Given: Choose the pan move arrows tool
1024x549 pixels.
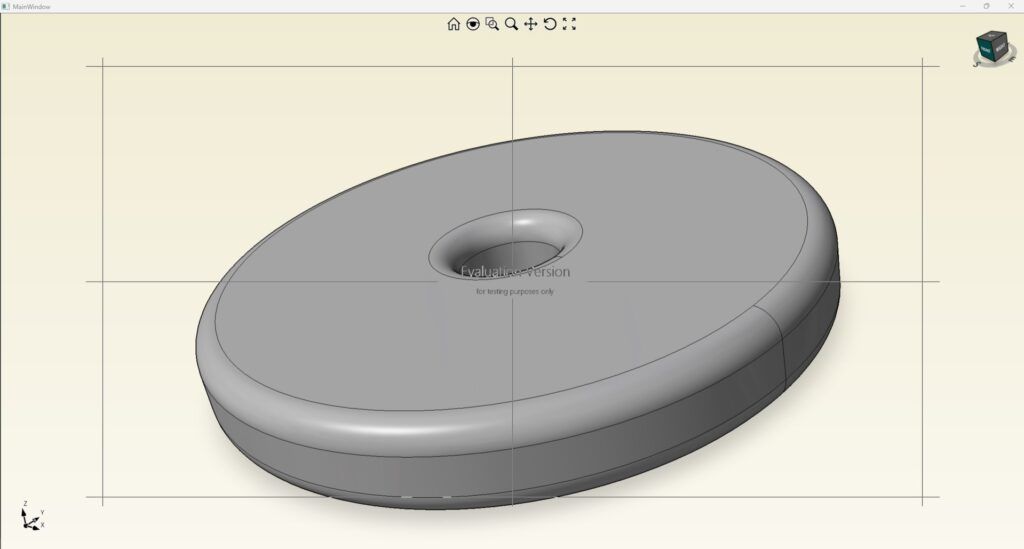Looking at the screenshot, I should click(x=531, y=24).
